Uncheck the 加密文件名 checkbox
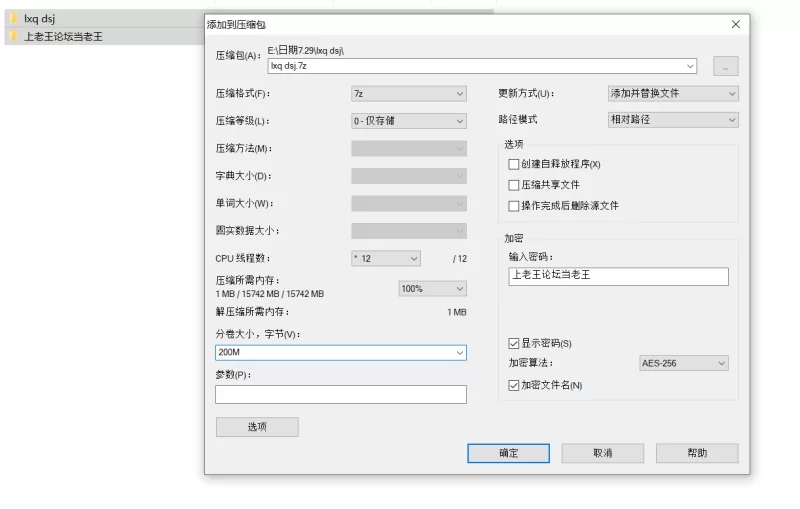Image resolution: width=800 pixels, height=509 pixels. click(x=513, y=386)
